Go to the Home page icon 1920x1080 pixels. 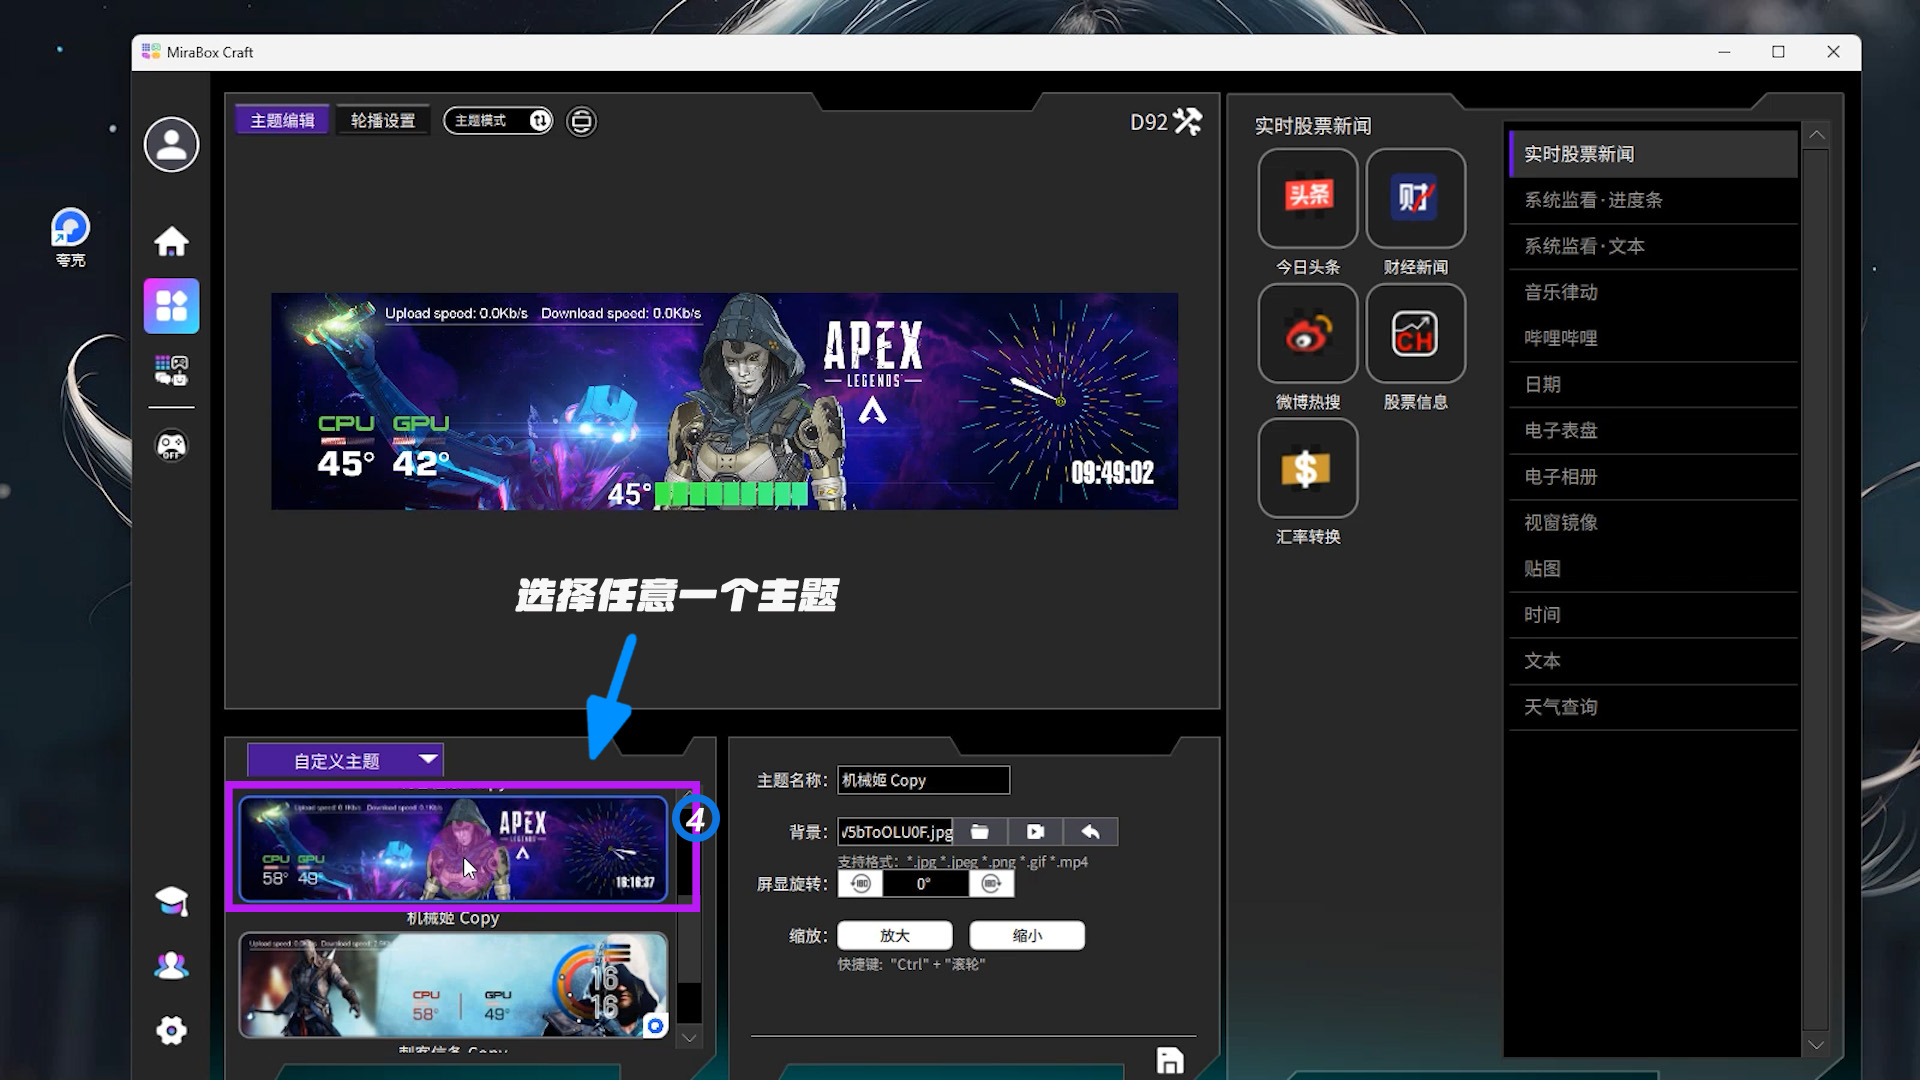coord(171,241)
